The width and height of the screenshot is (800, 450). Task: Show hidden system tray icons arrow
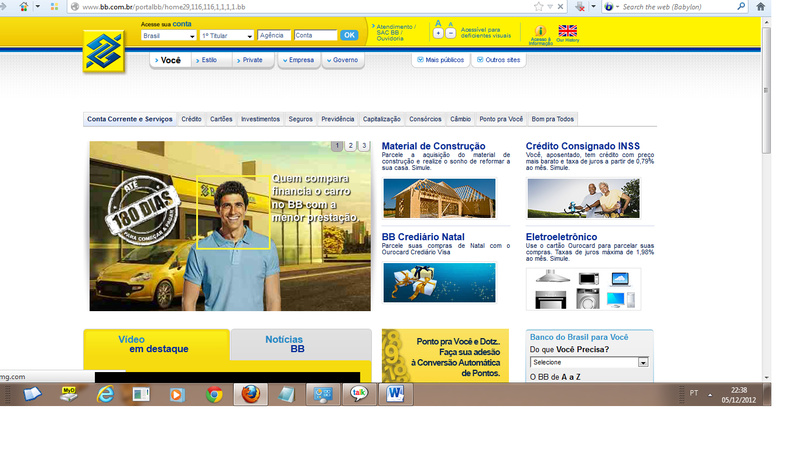click(x=710, y=394)
